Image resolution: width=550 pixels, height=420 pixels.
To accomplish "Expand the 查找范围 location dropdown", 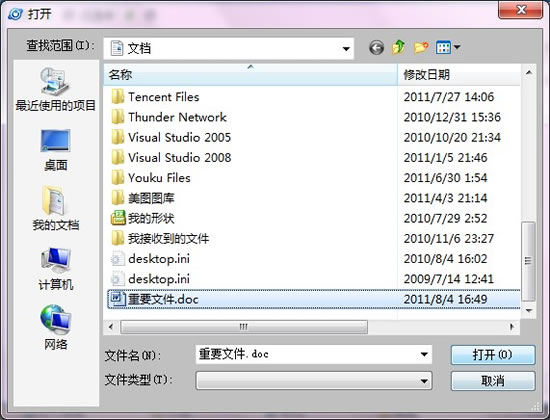I will [346, 49].
